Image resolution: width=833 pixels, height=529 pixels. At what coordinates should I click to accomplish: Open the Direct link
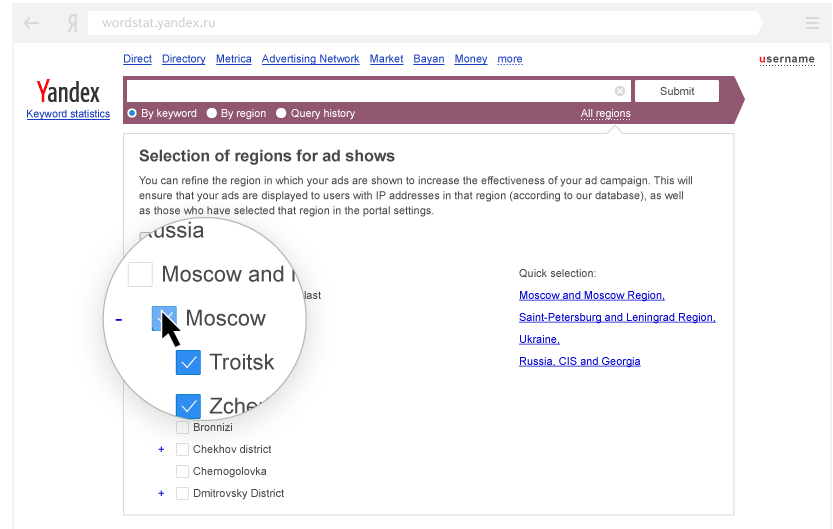[138, 59]
